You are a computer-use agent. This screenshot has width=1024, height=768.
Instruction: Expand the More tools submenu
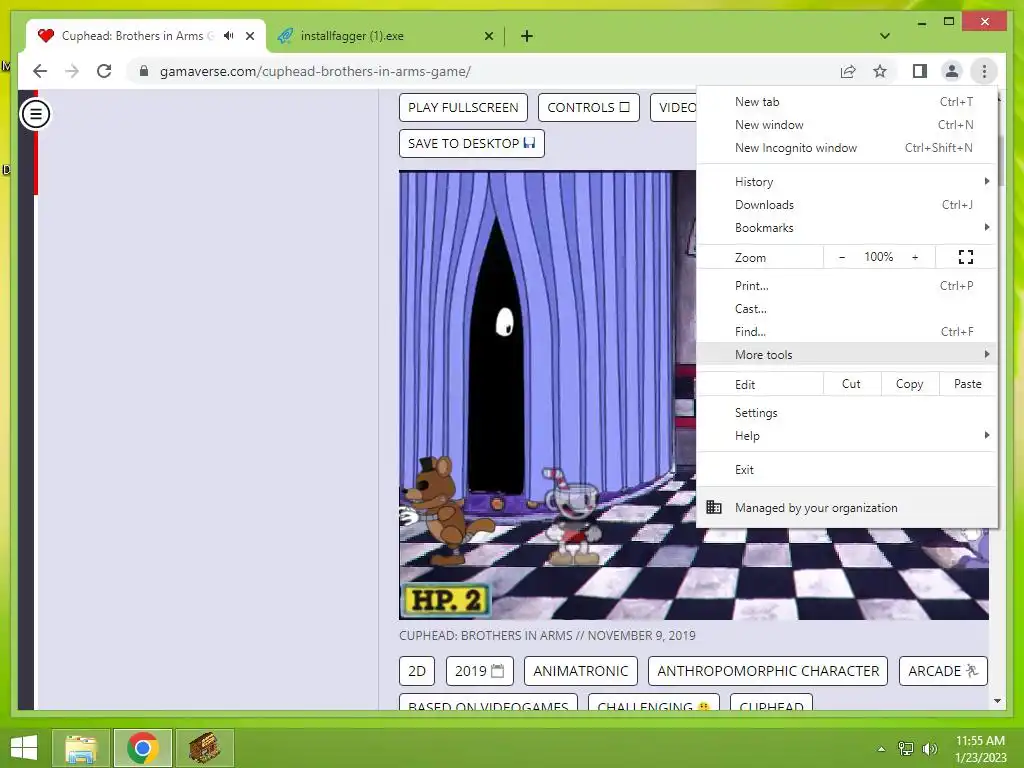click(x=847, y=354)
